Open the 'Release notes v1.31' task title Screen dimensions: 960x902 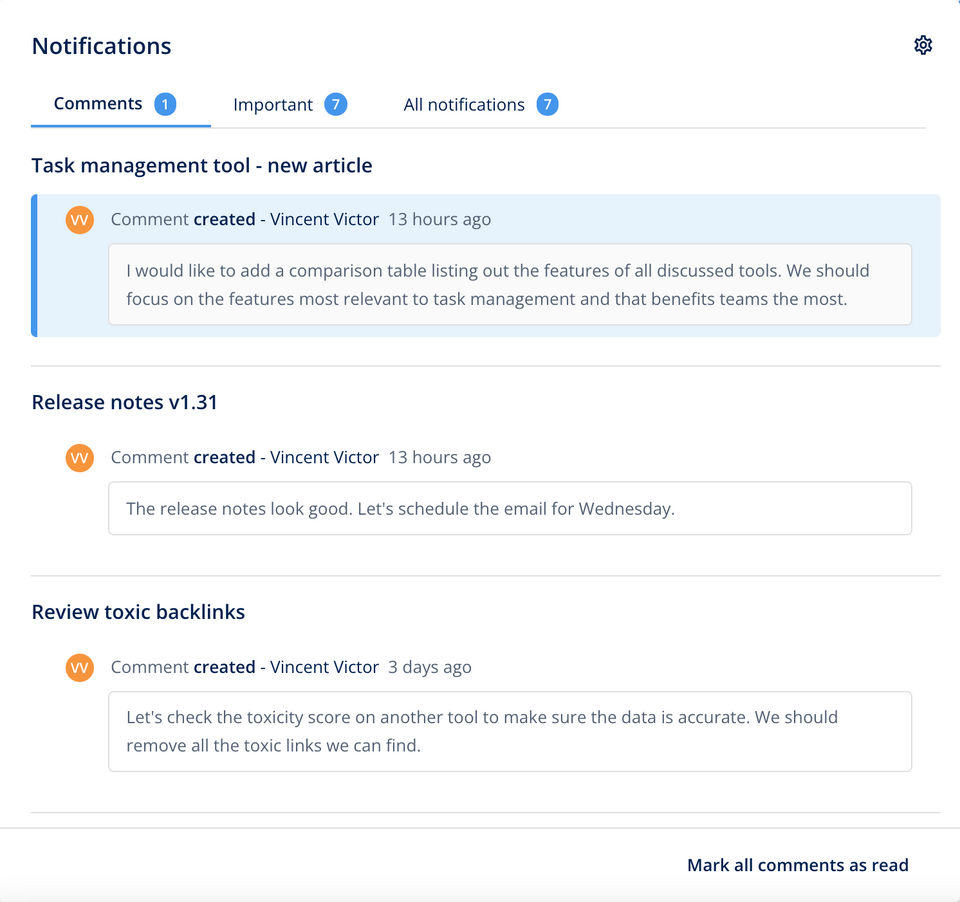pyautogui.click(x=125, y=402)
